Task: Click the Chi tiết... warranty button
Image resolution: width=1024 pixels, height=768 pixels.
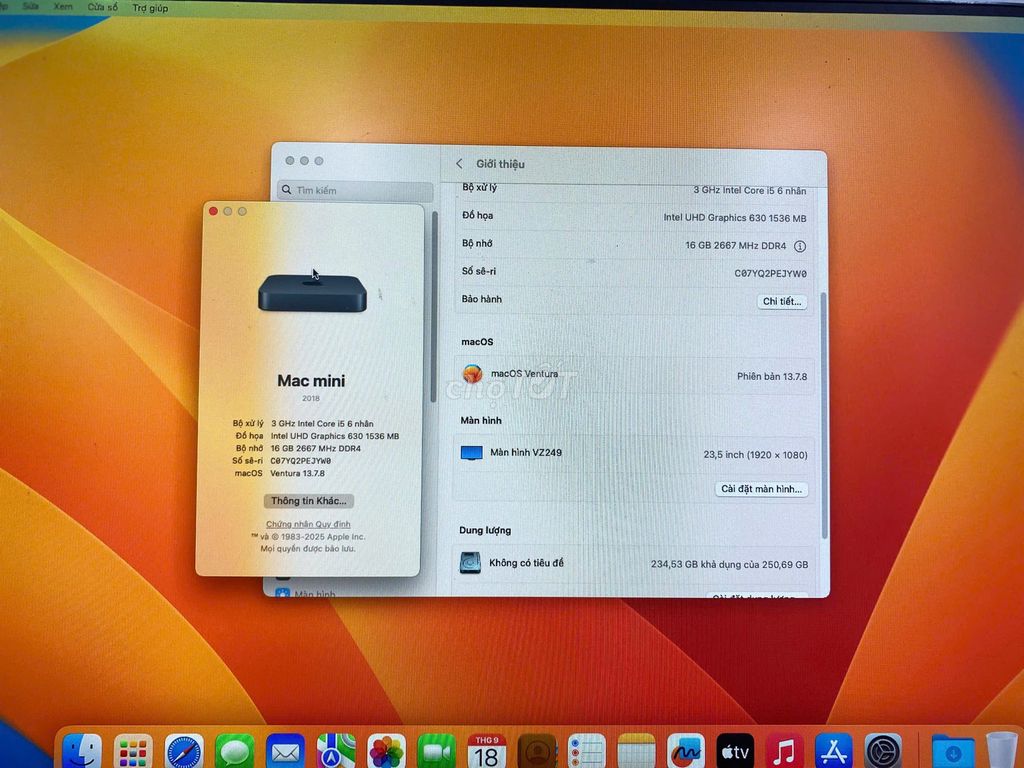Action: (x=782, y=302)
